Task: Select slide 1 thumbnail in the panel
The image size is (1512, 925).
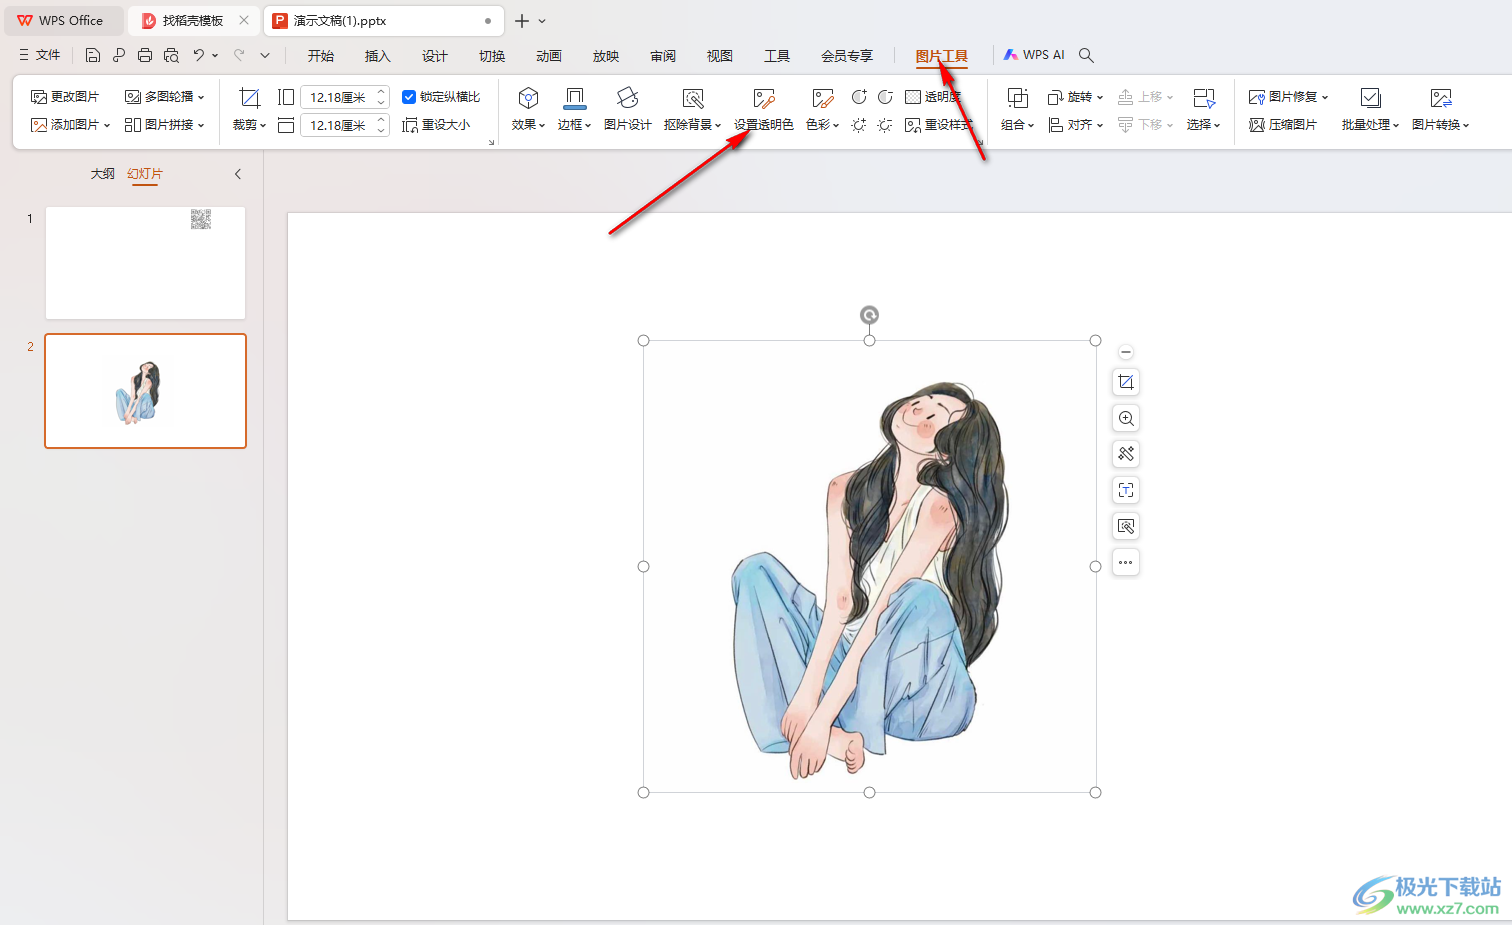Action: tap(145, 263)
